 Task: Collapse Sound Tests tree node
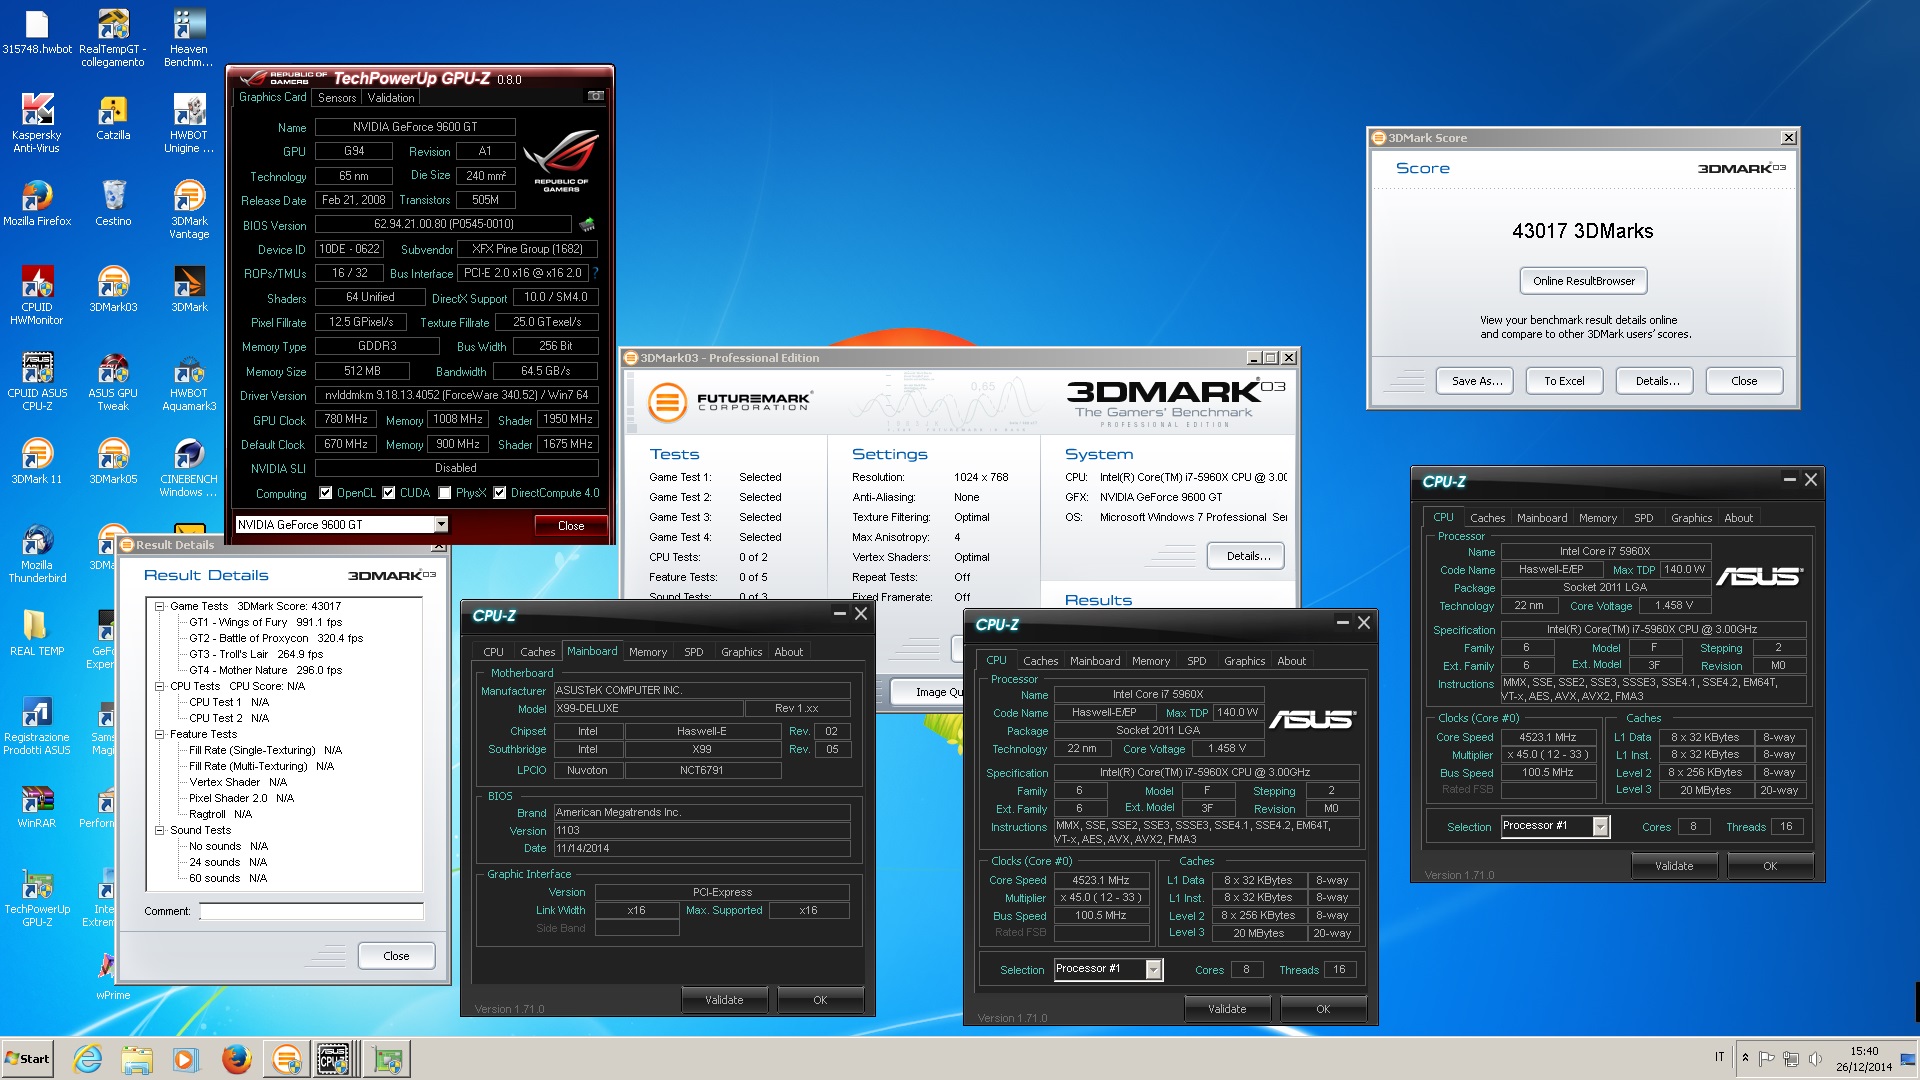(x=159, y=830)
